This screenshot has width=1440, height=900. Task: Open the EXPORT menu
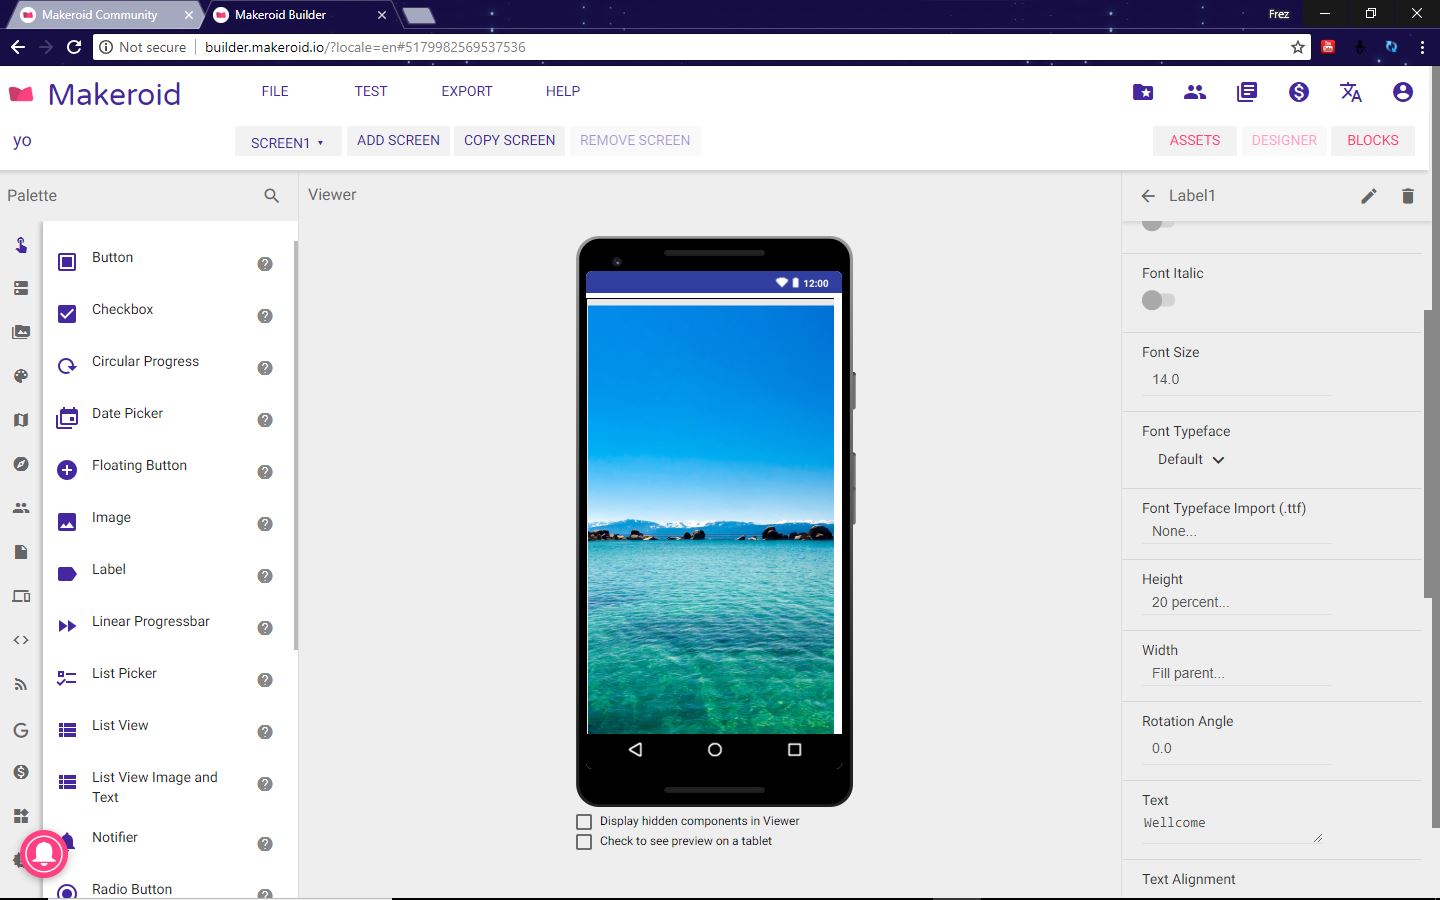pos(466,91)
